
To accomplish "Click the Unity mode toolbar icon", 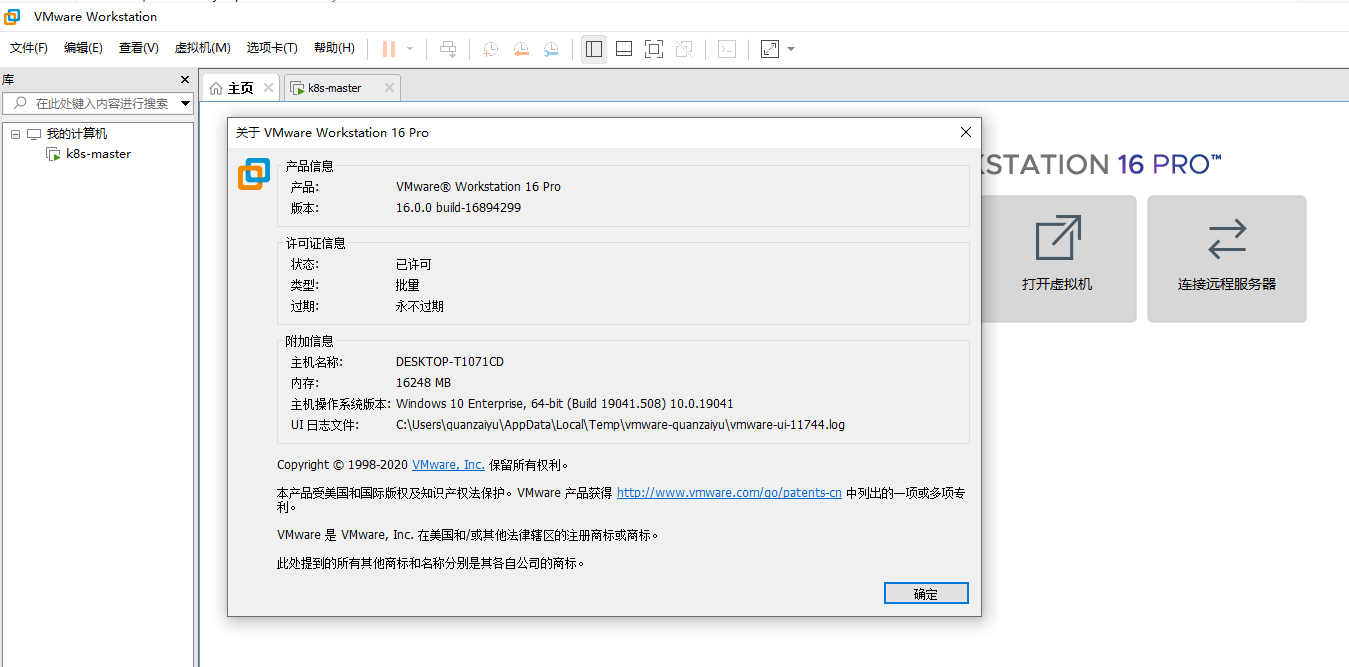I will [x=684, y=49].
